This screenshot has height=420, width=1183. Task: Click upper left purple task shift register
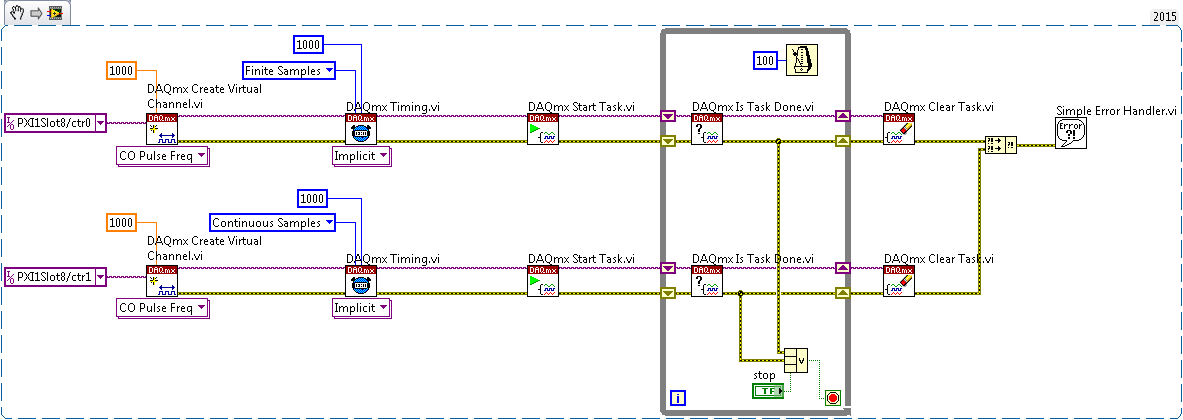tap(668, 116)
